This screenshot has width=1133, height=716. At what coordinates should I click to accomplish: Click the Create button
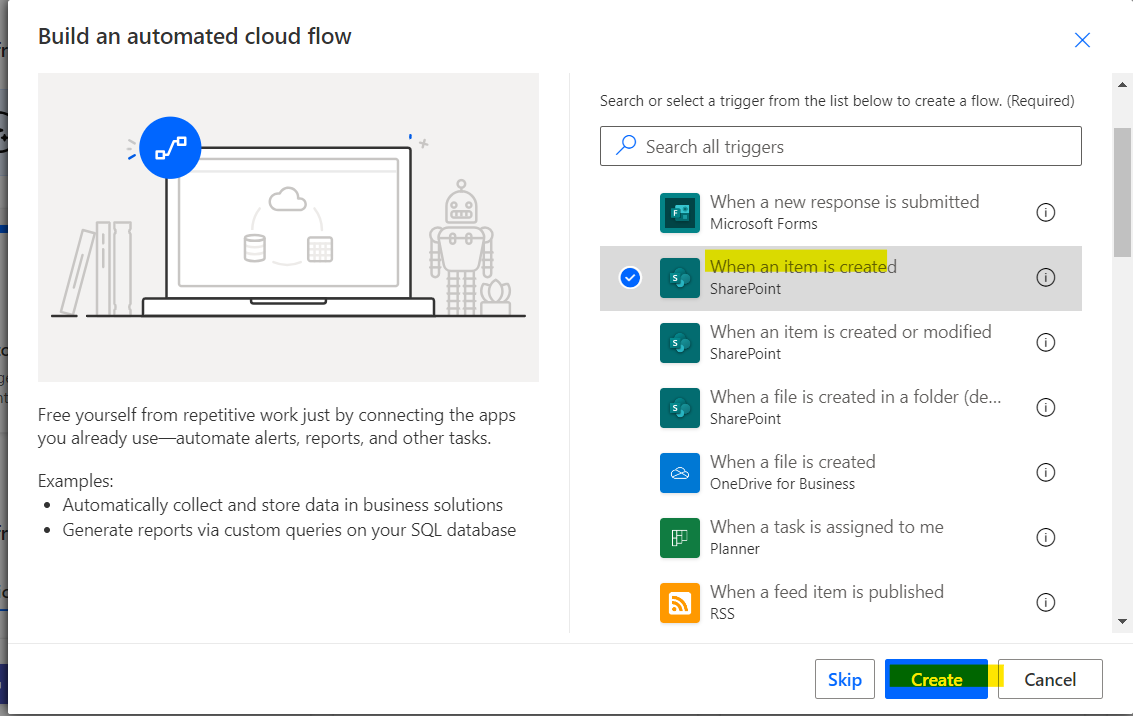[936, 679]
